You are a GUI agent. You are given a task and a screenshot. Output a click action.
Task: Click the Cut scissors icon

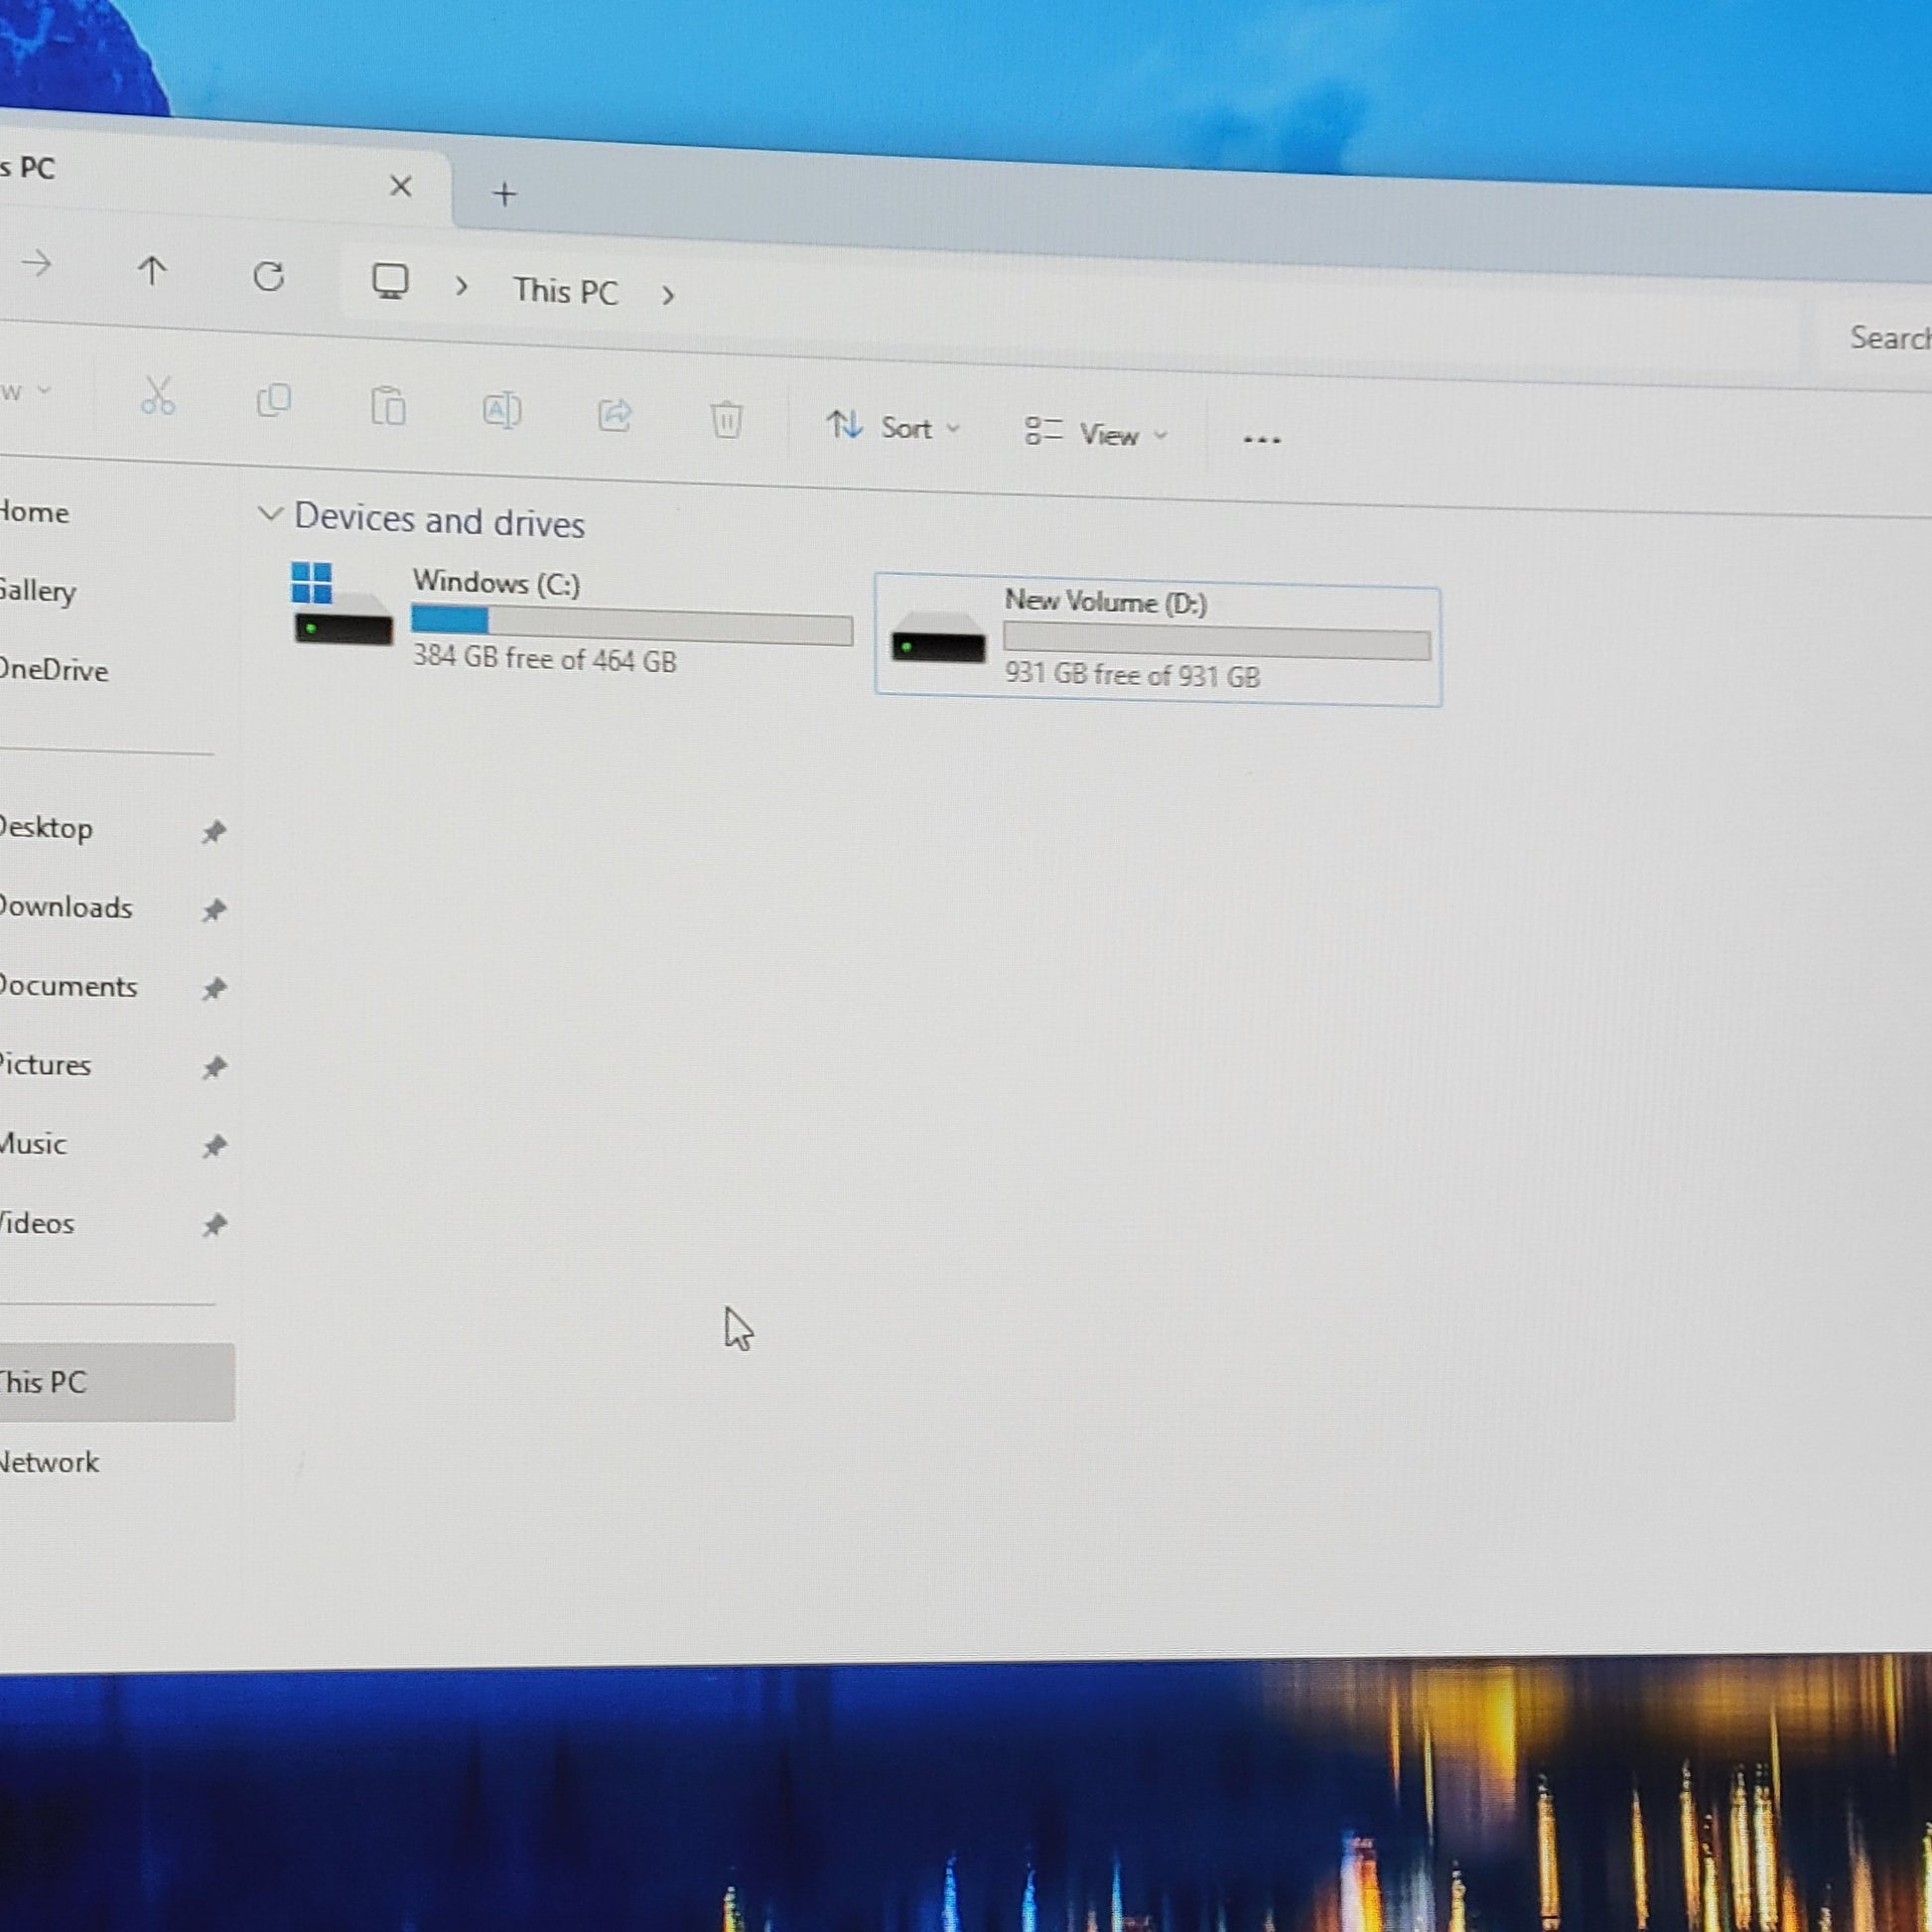tap(157, 395)
